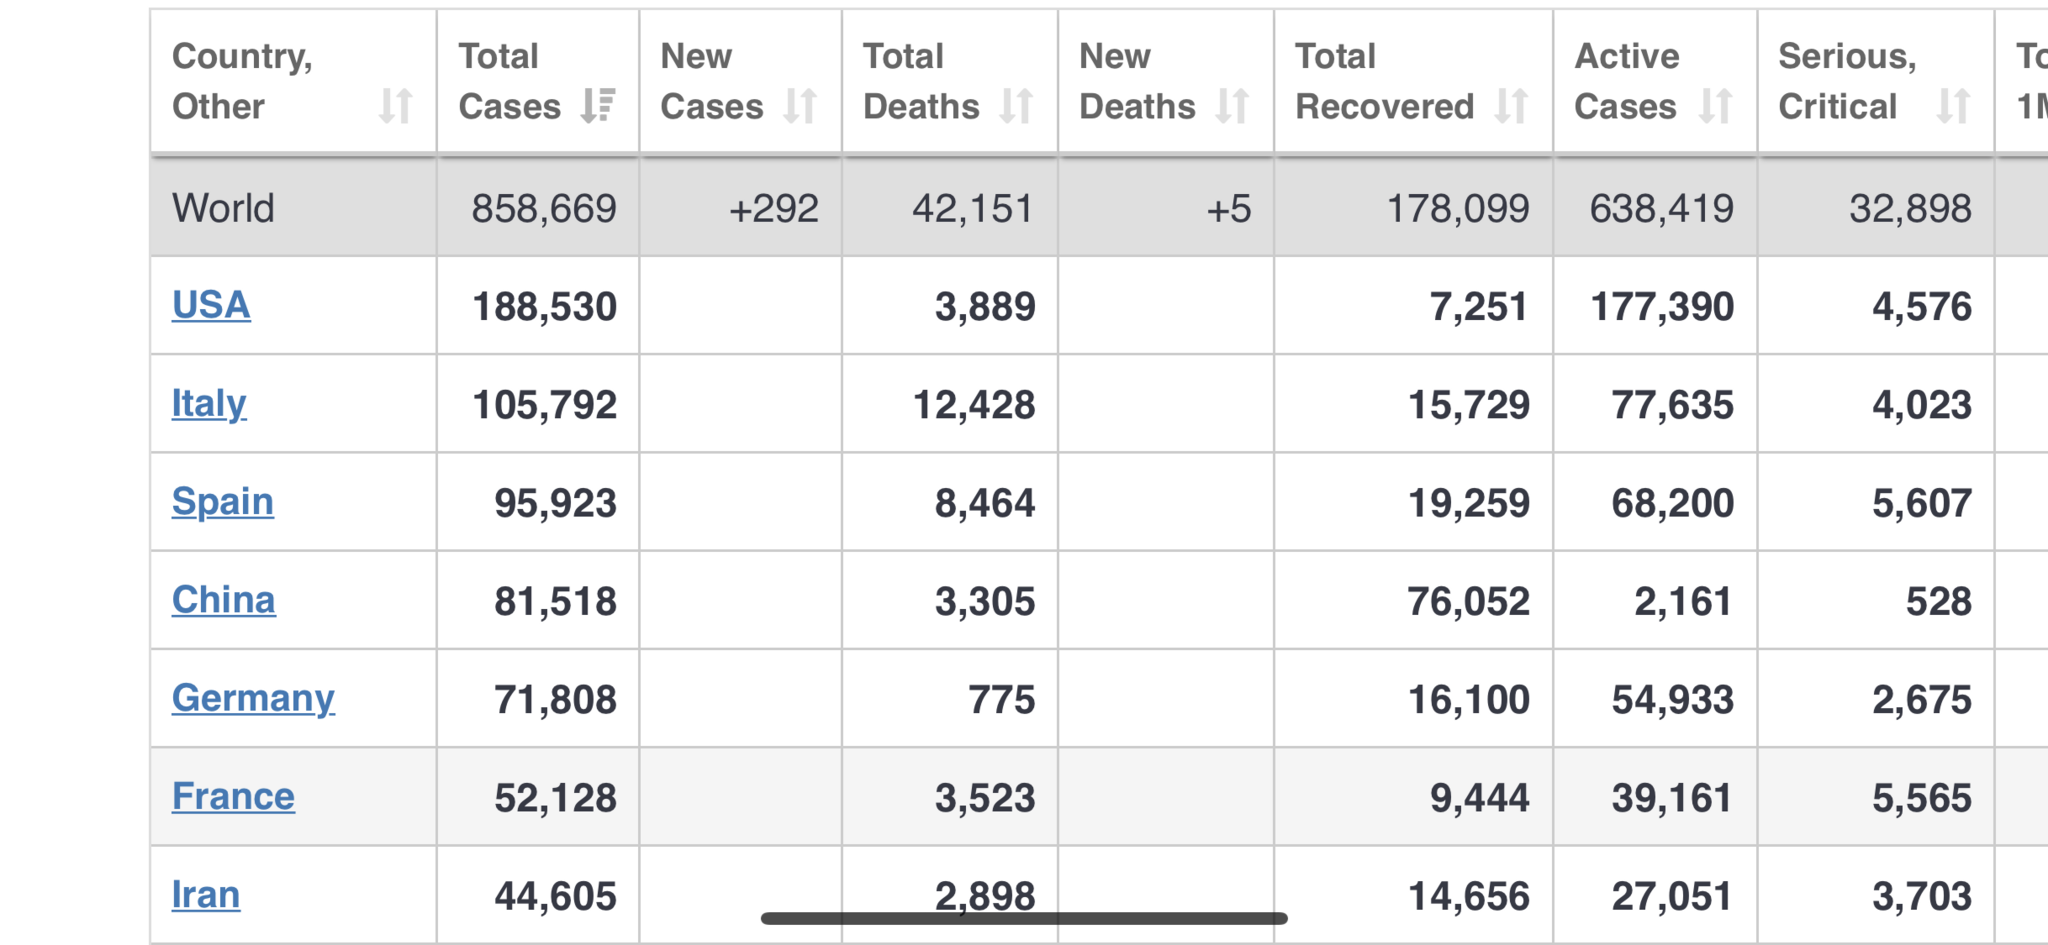Follow the China link
Screen dimensions: 2048x945
pos(223,600)
